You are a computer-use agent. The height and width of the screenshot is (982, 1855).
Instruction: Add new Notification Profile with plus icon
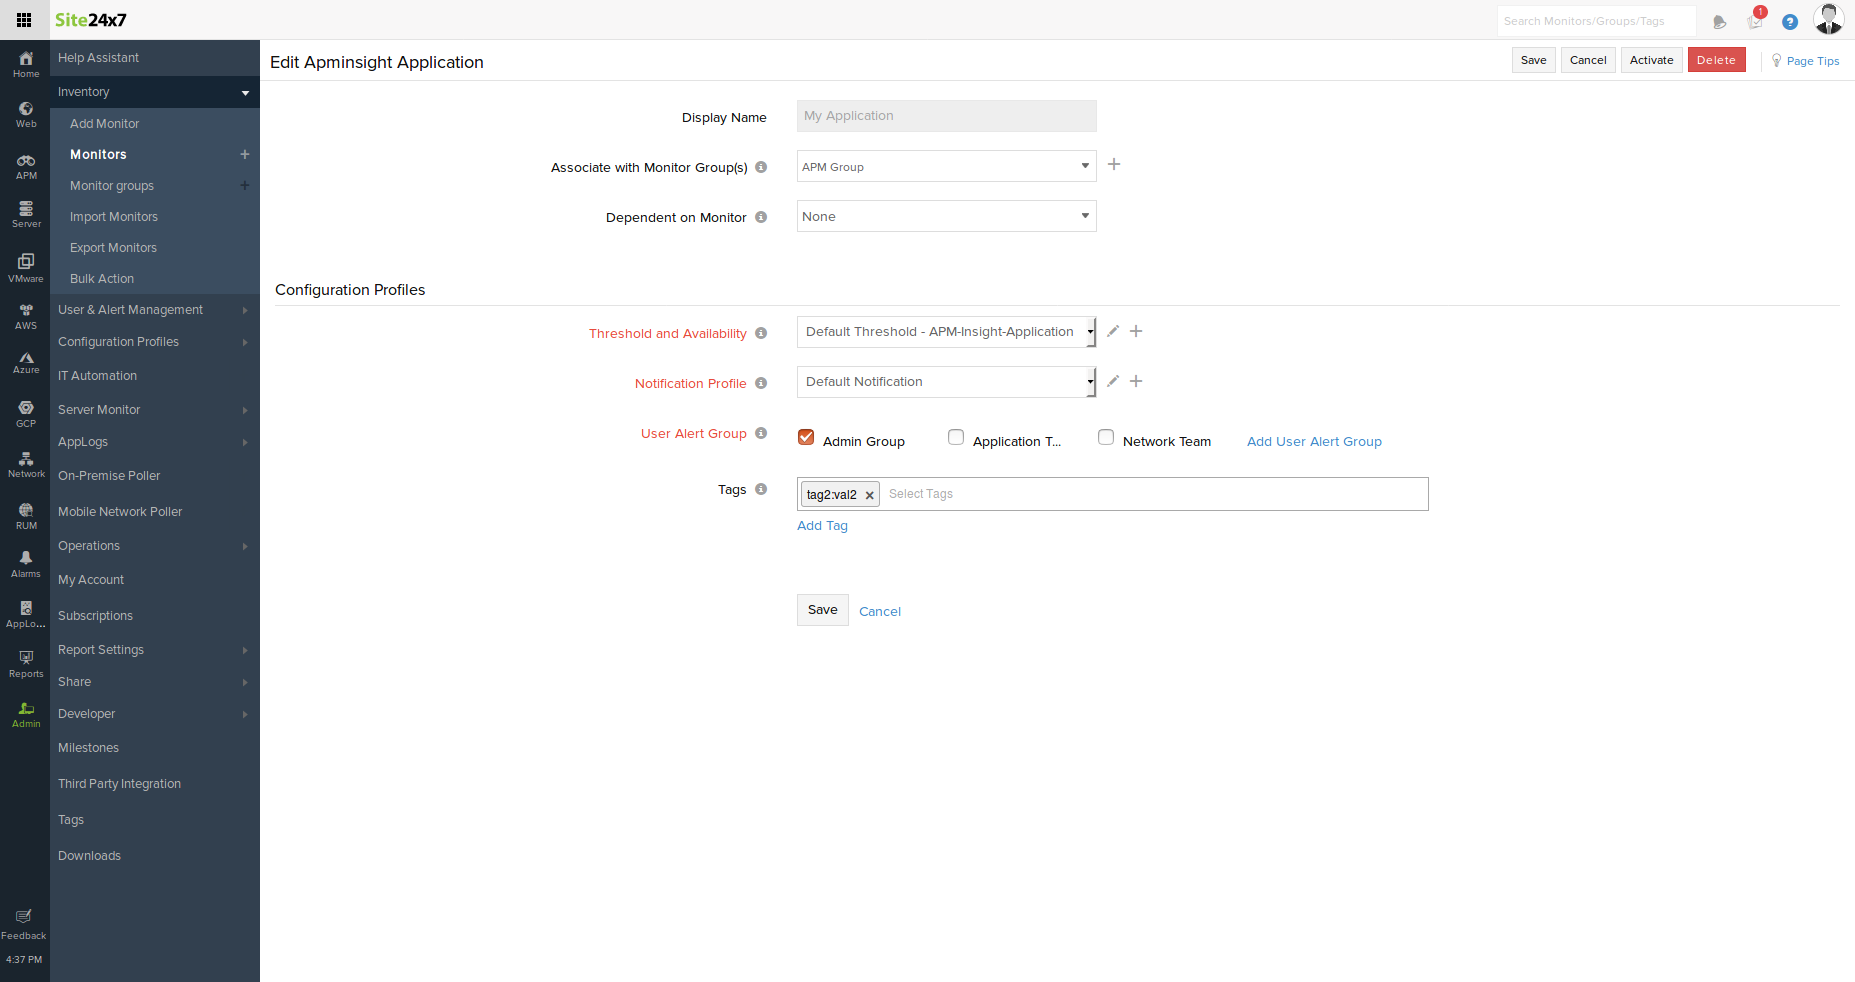coord(1136,381)
